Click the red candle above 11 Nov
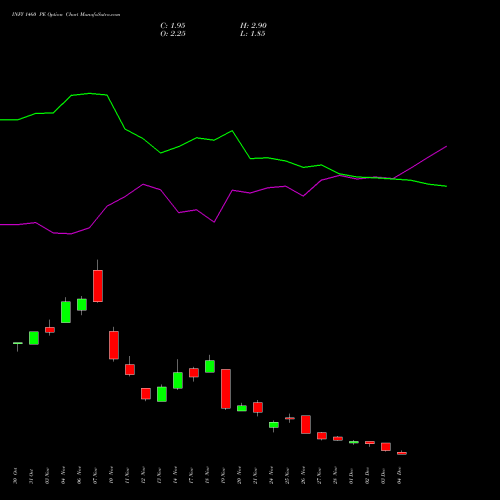The height and width of the screenshot is (500, 500). coord(130,369)
